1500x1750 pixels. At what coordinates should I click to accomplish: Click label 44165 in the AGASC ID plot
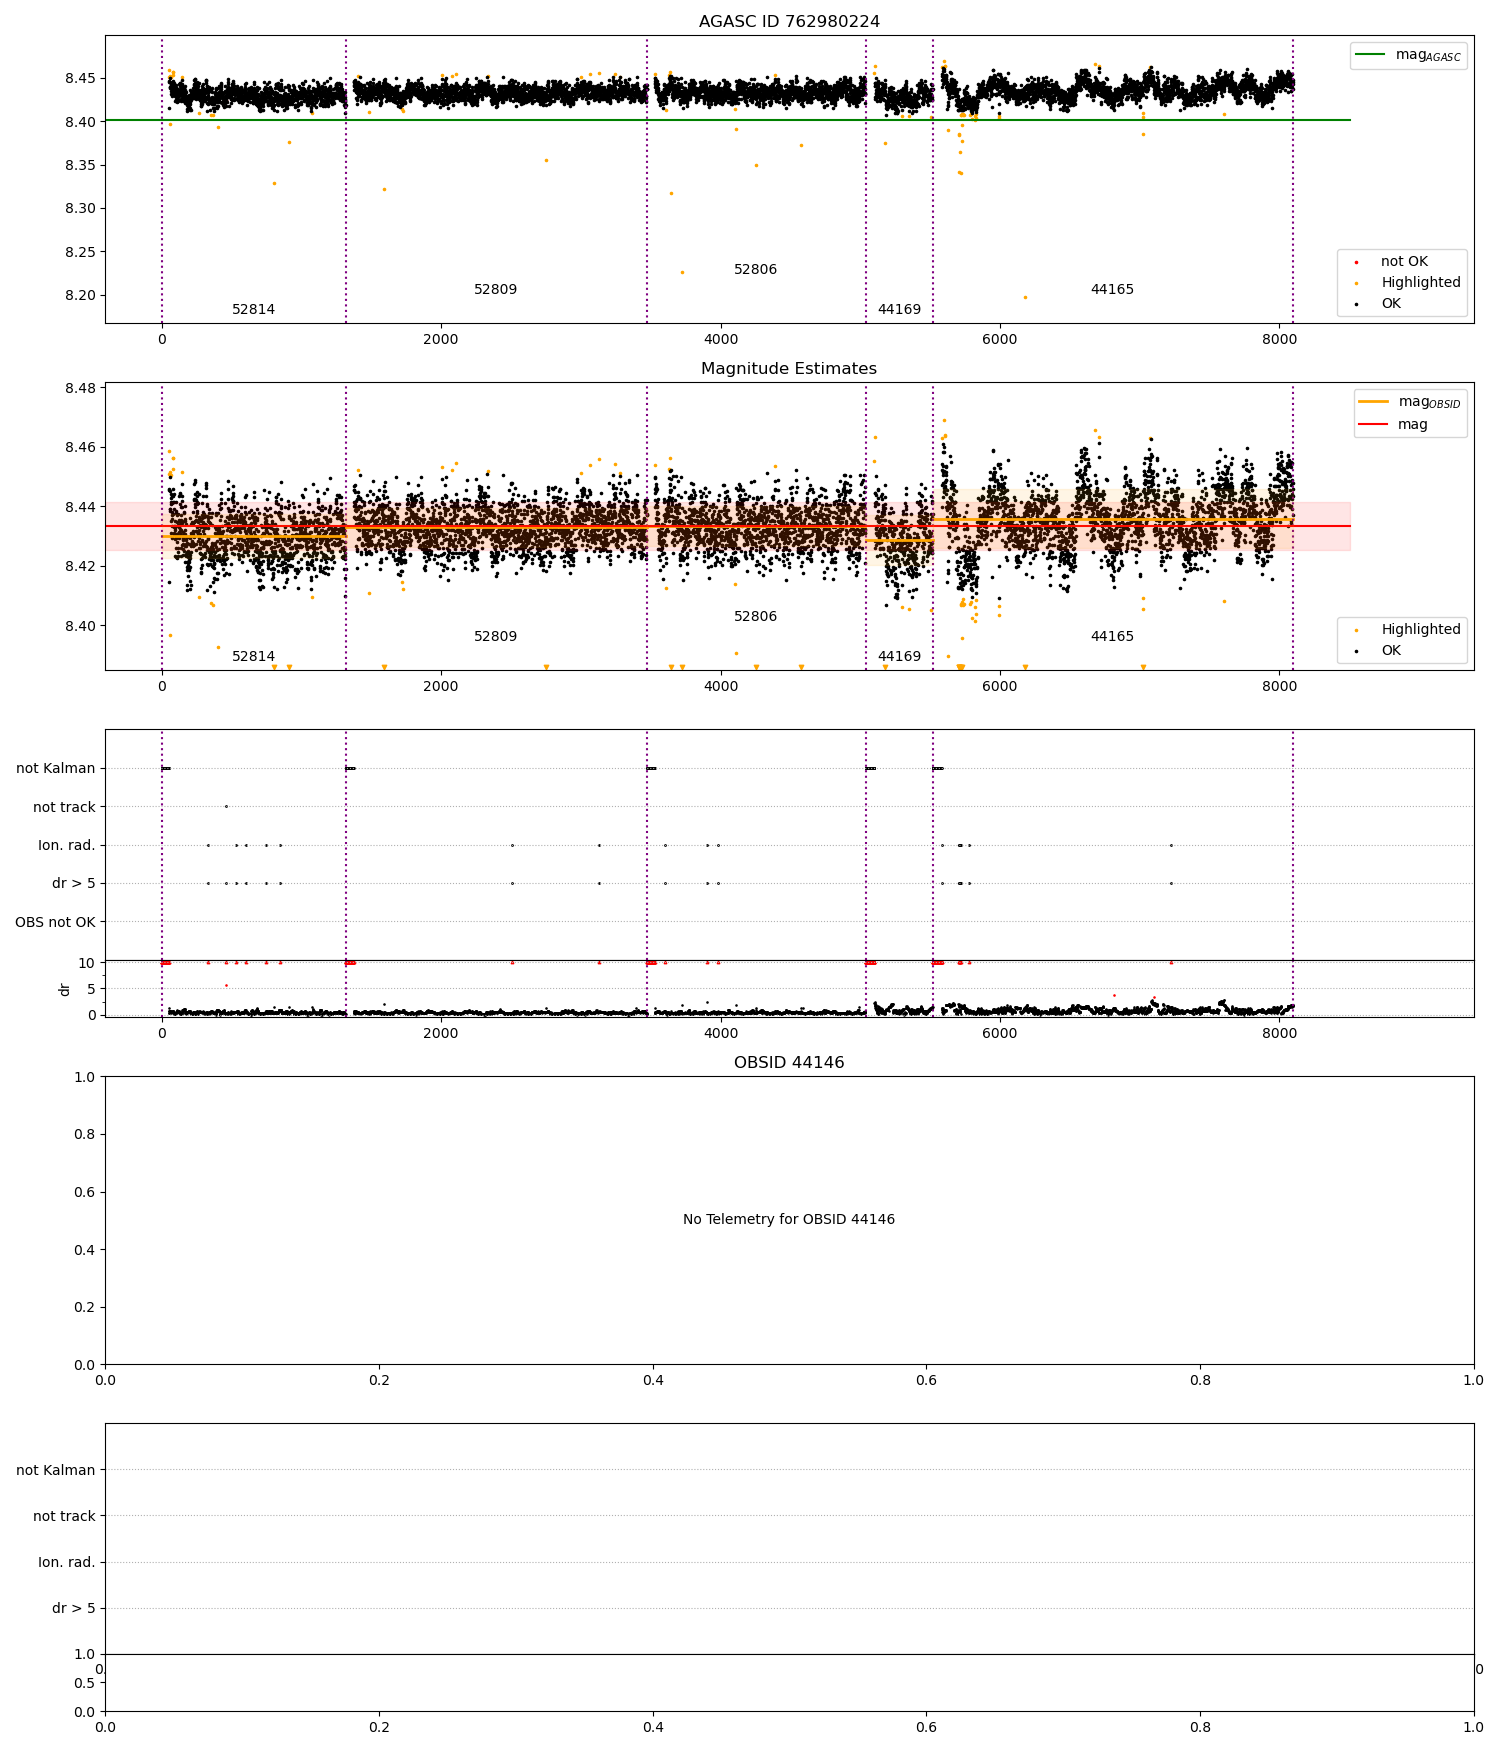click(x=1113, y=290)
